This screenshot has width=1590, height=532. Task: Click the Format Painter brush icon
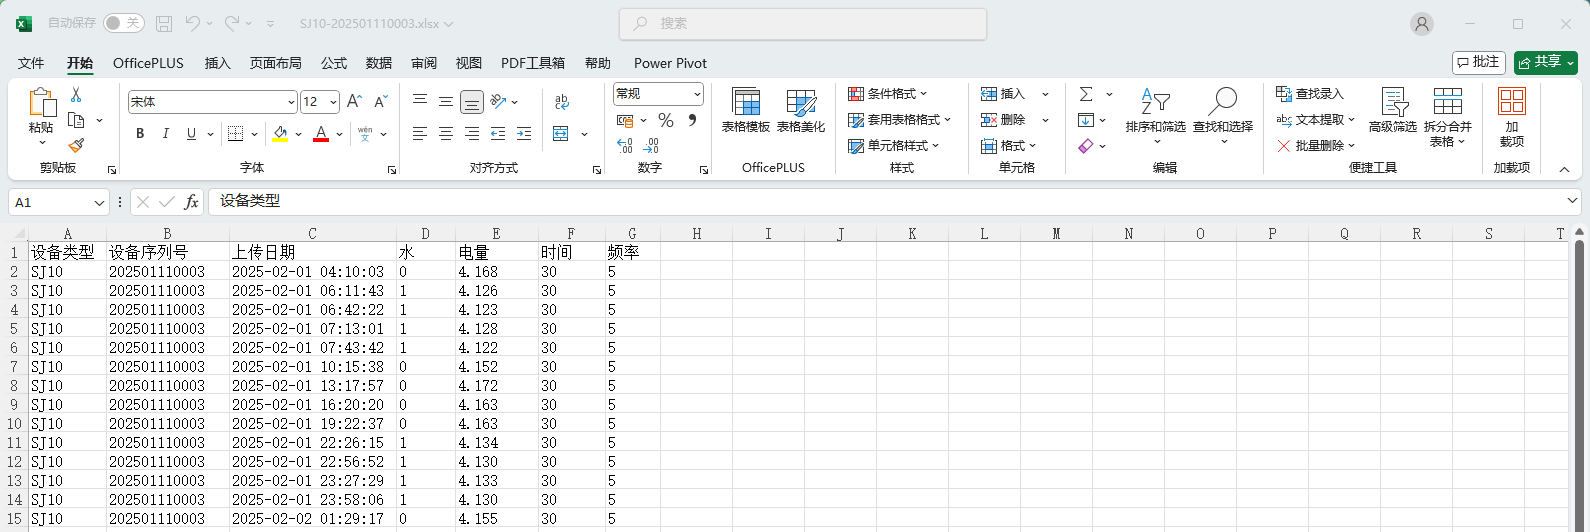tap(76, 146)
